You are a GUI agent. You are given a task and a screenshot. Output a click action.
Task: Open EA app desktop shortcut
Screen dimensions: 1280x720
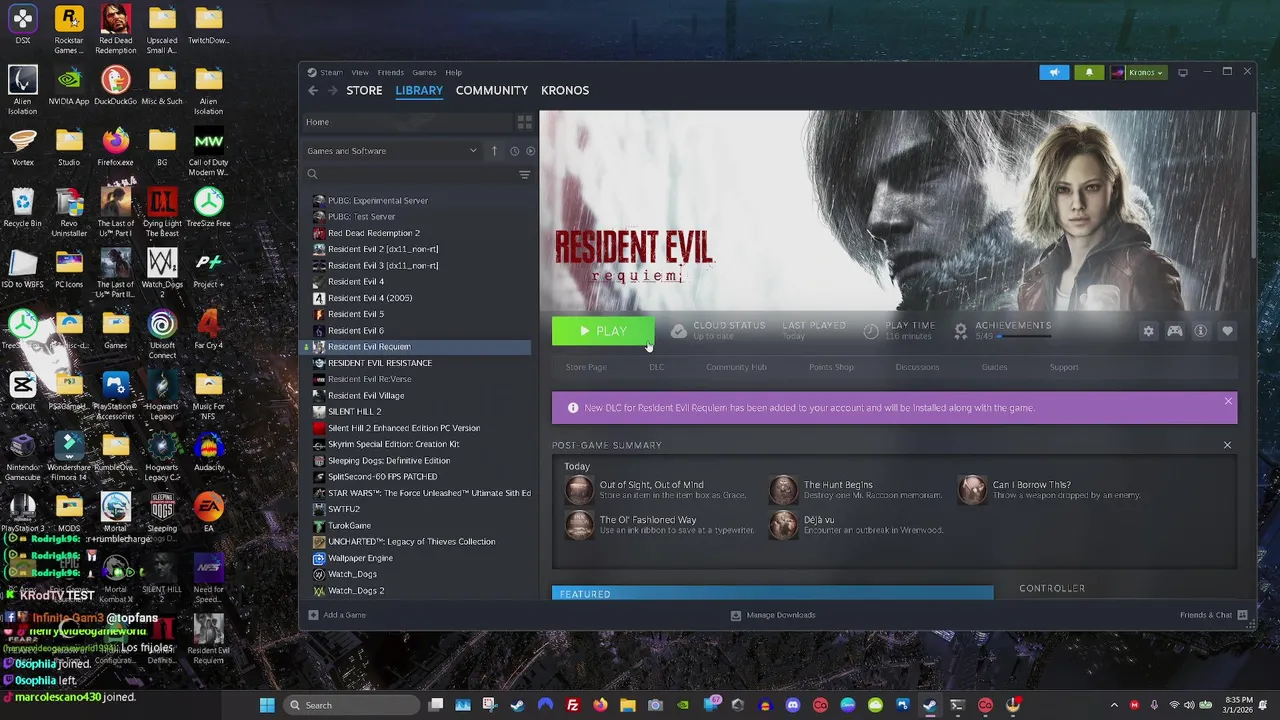pyautogui.click(x=208, y=512)
